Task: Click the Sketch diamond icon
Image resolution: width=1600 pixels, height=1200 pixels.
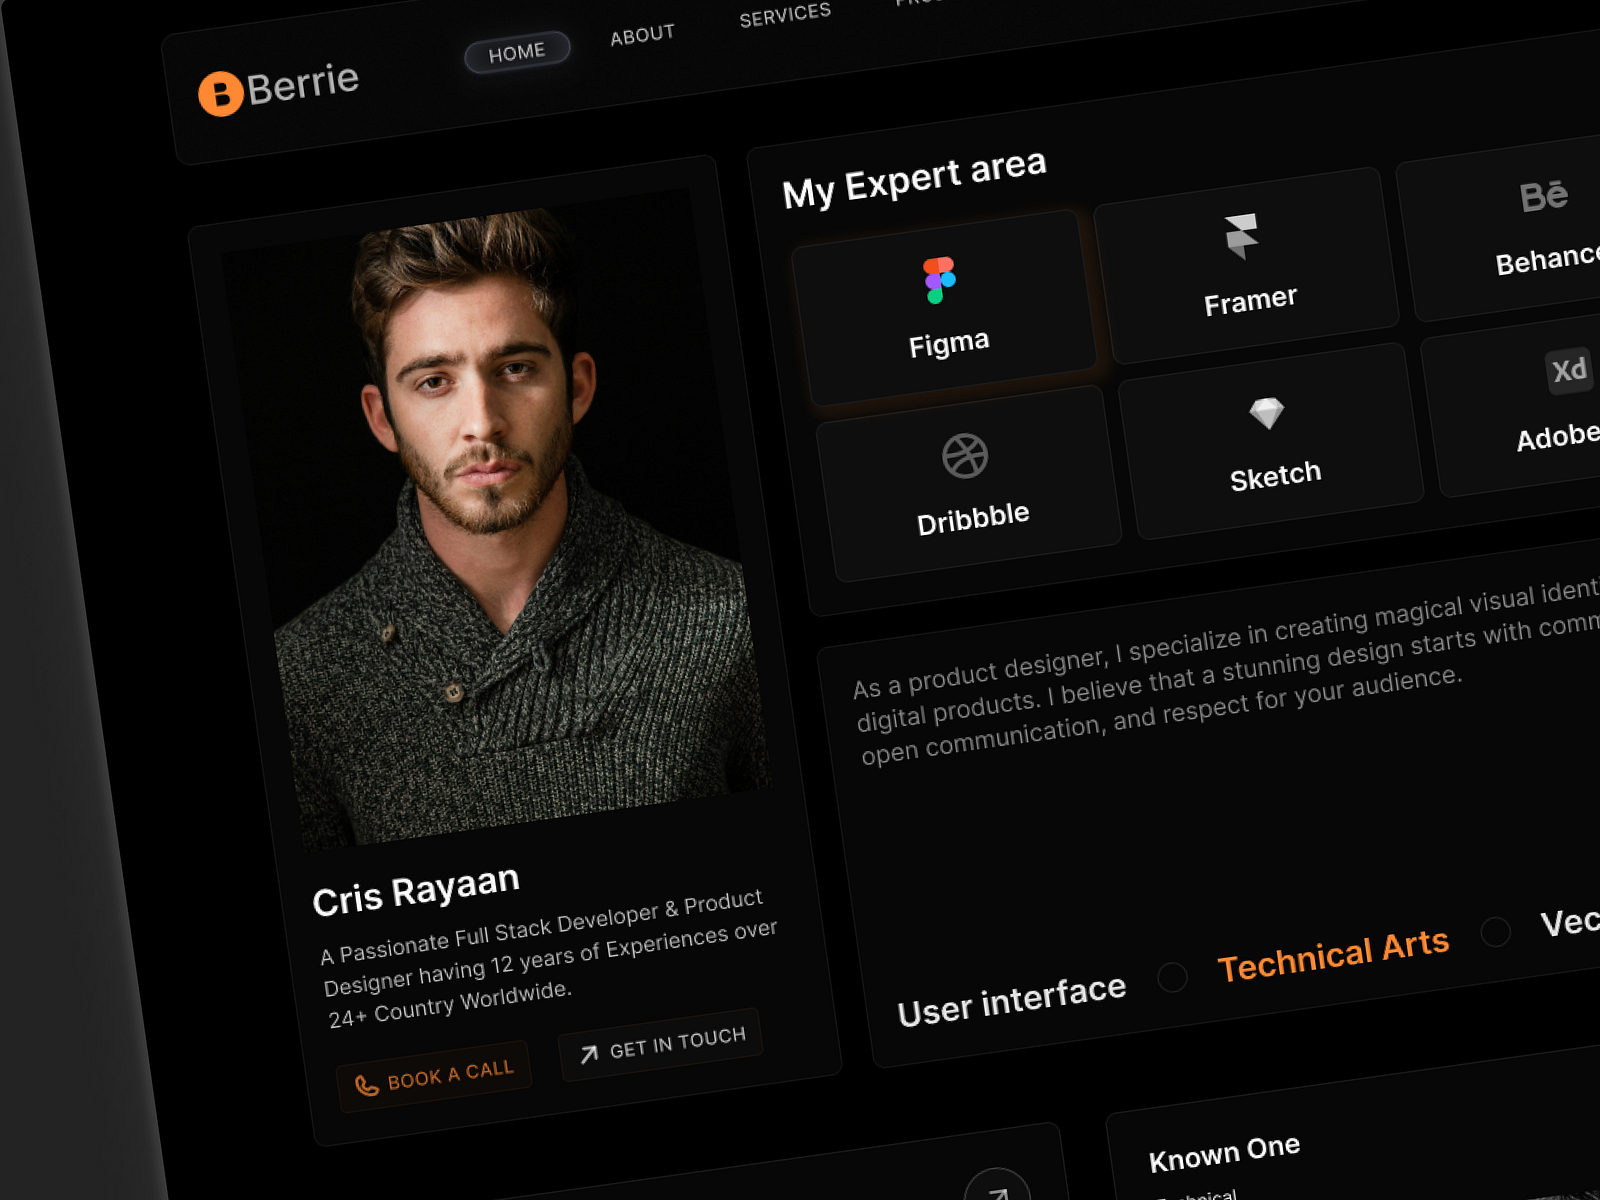Action: click(1267, 412)
